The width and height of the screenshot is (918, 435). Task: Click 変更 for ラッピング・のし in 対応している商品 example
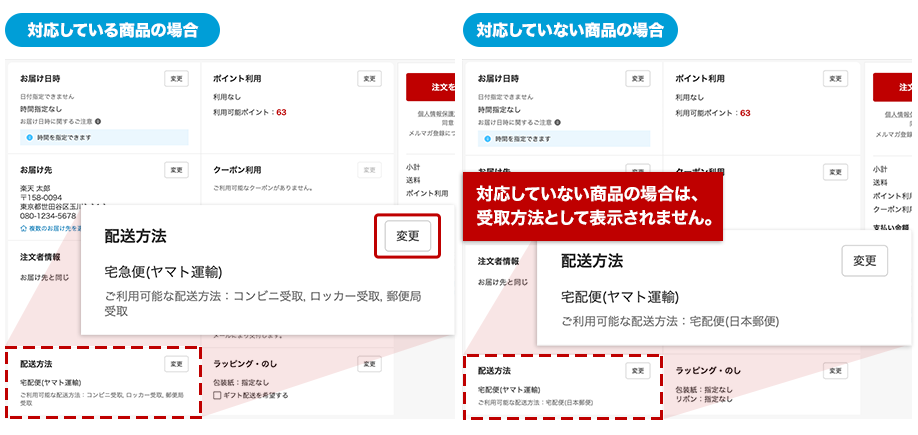pos(369,364)
